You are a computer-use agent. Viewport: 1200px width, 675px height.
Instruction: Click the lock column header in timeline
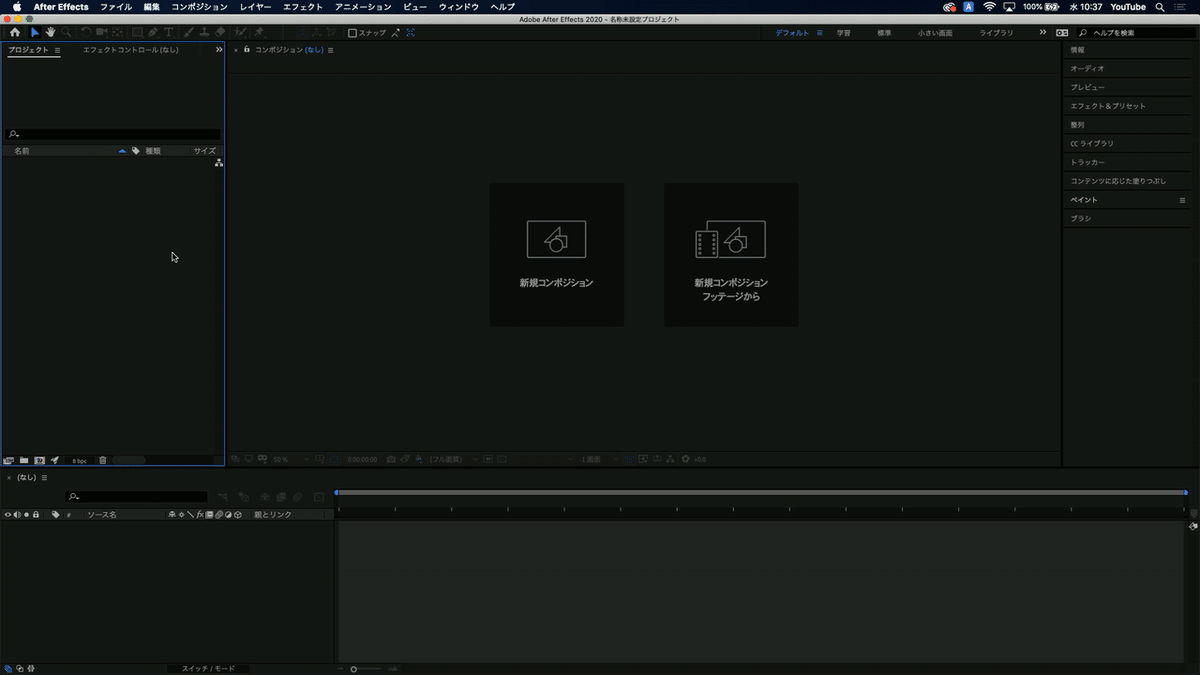(36, 515)
